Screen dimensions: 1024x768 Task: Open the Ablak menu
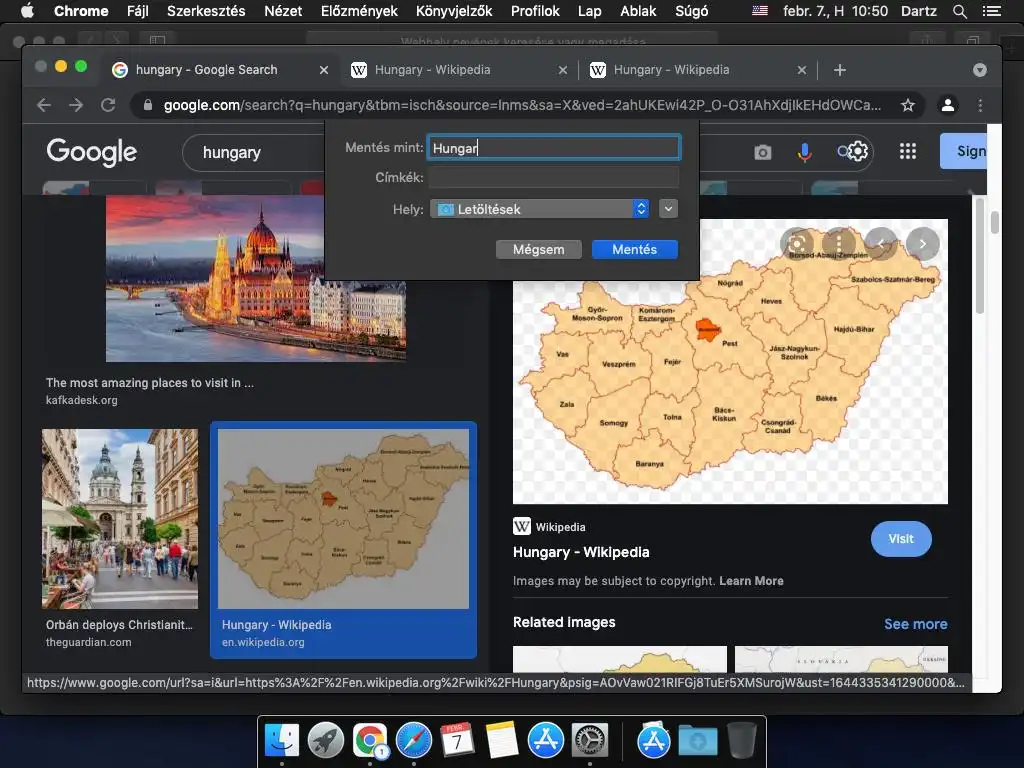coord(638,11)
